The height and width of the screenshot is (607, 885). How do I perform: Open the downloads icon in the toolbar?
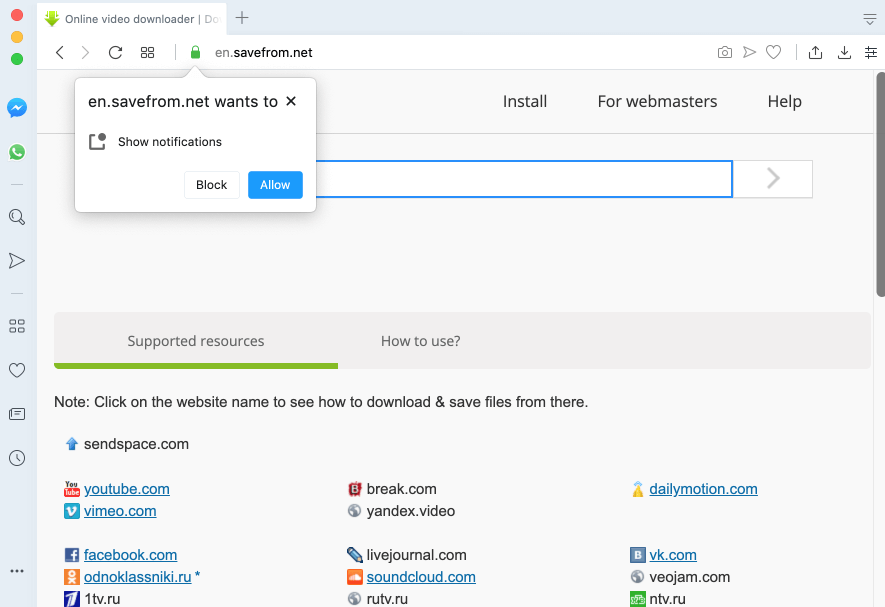pyautogui.click(x=844, y=53)
